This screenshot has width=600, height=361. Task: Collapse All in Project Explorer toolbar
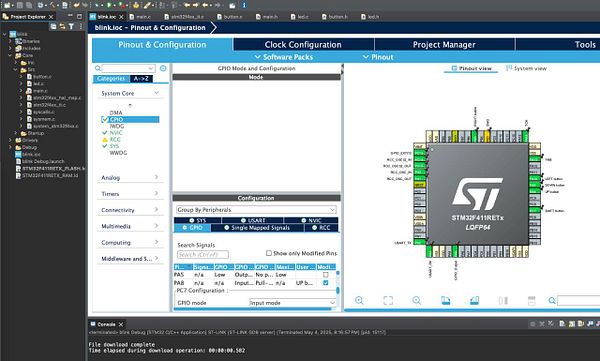click(x=53, y=26)
